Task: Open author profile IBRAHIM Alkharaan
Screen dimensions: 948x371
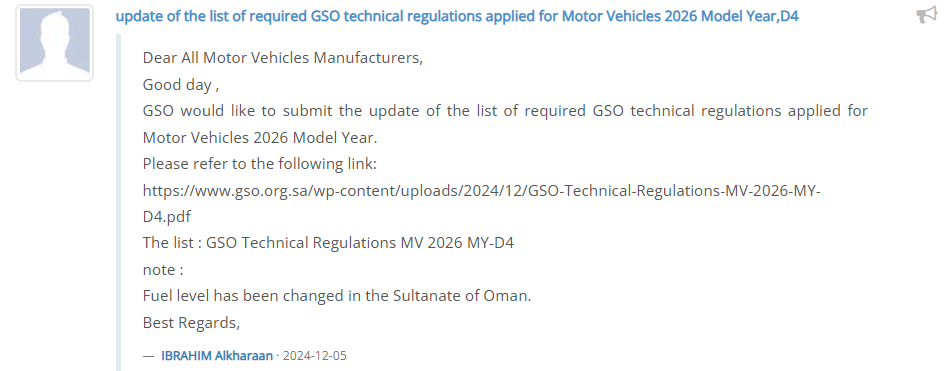Action: click(x=217, y=355)
